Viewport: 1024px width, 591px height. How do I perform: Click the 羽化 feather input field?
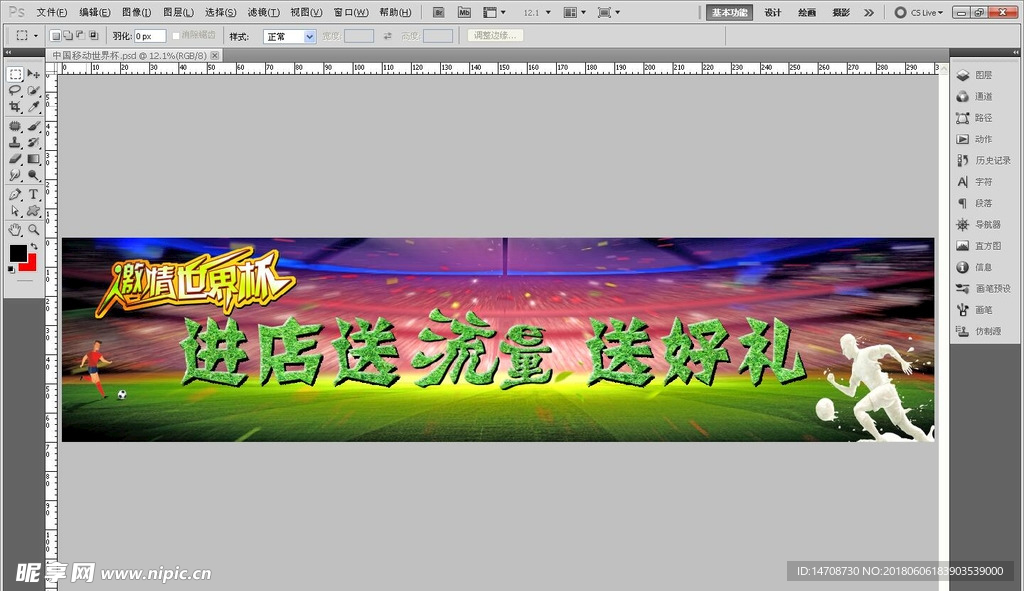pos(150,37)
